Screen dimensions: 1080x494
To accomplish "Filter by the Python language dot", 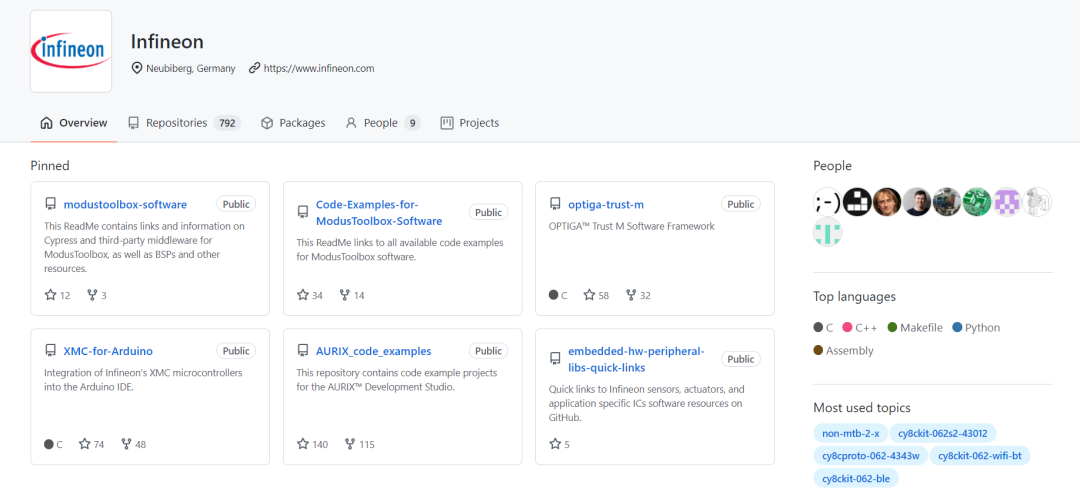I will click(957, 328).
